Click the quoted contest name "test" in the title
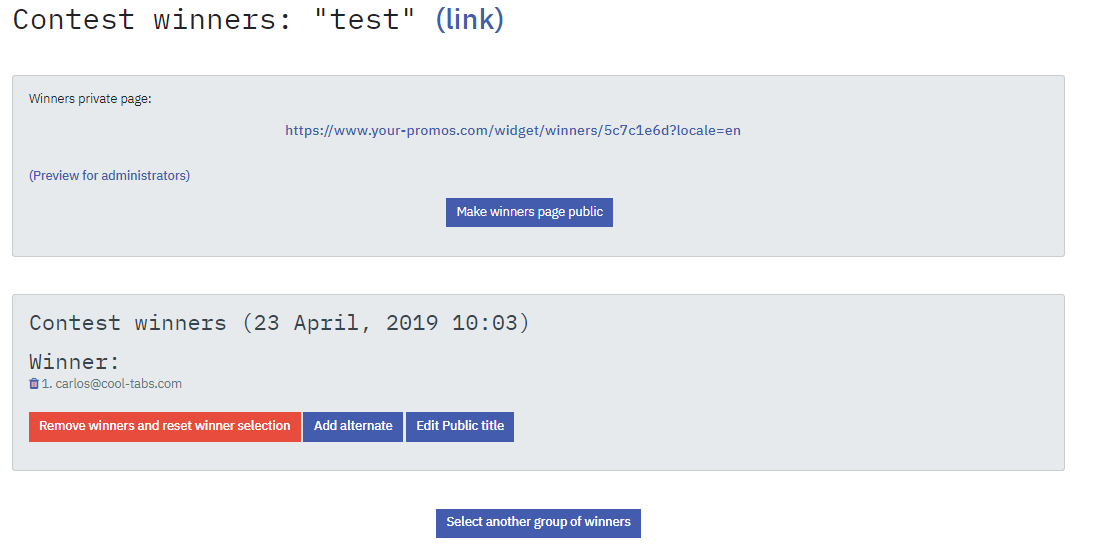This screenshot has height=557, width=1093. click(364, 19)
